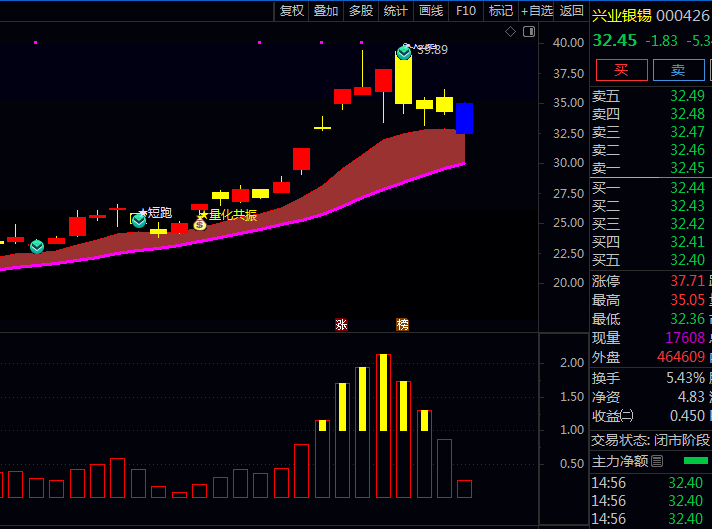Click the 主力净额 list icon
This screenshot has width=712, height=529.
pyautogui.click(x=657, y=461)
